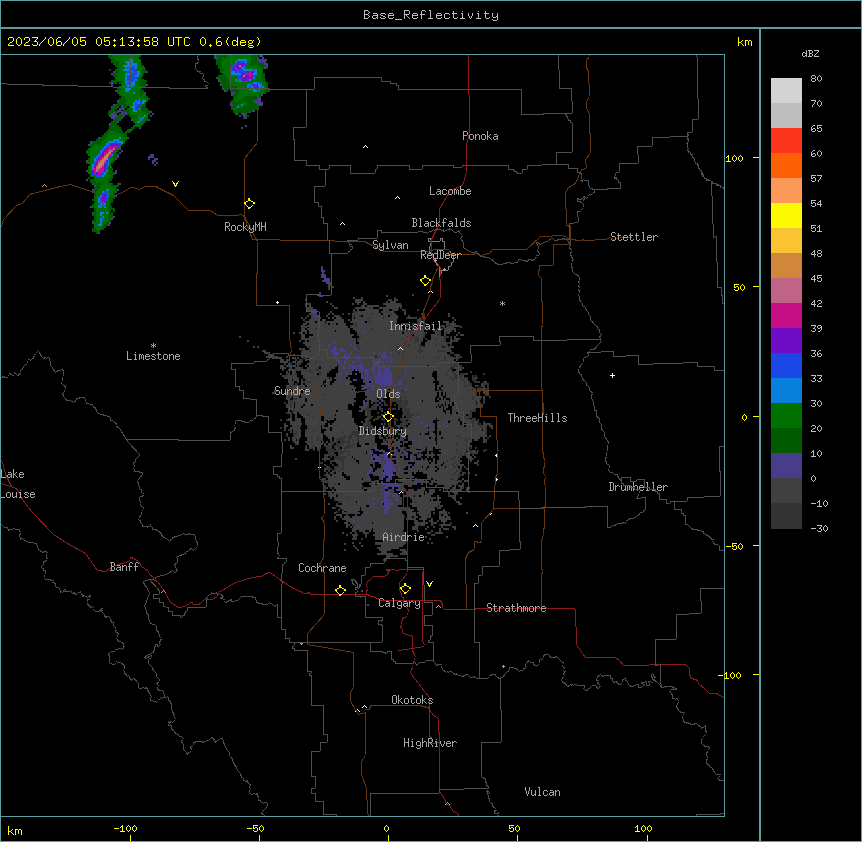Click the Stettler city label
This screenshot has height=842, width=862.
tap(633, 237)
